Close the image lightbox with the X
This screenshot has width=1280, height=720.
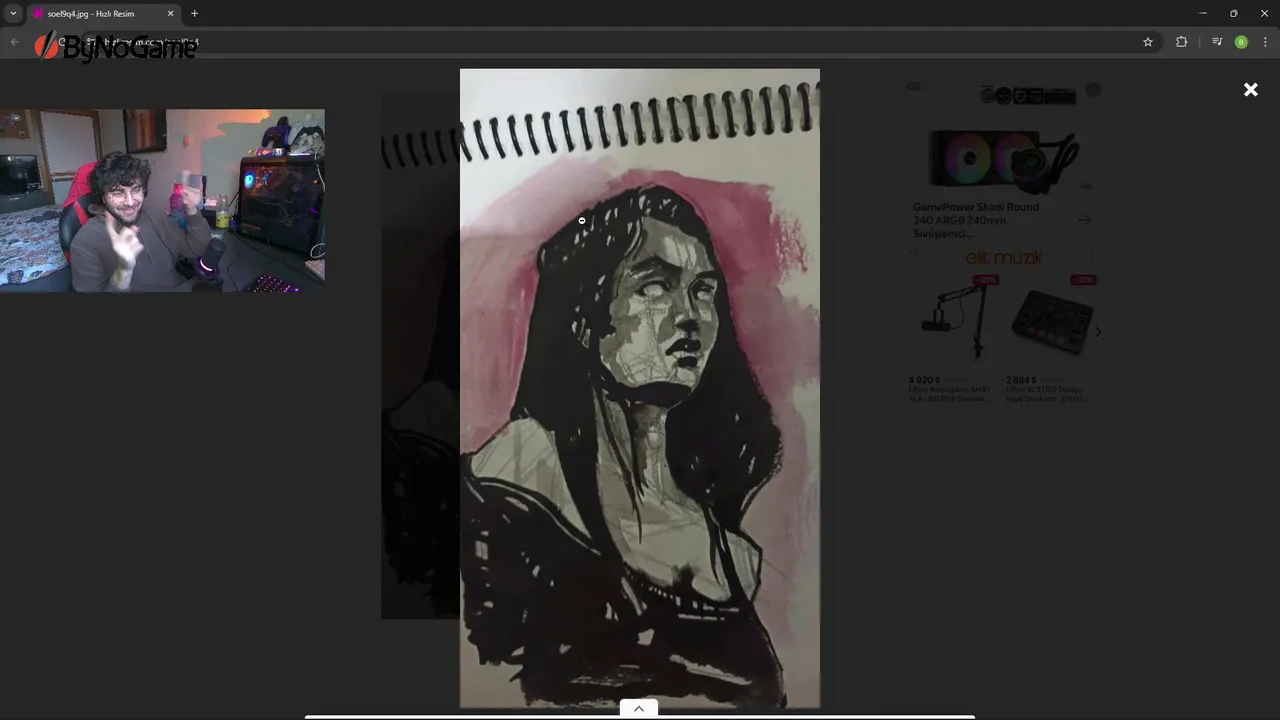click(x=1250, y=90)
